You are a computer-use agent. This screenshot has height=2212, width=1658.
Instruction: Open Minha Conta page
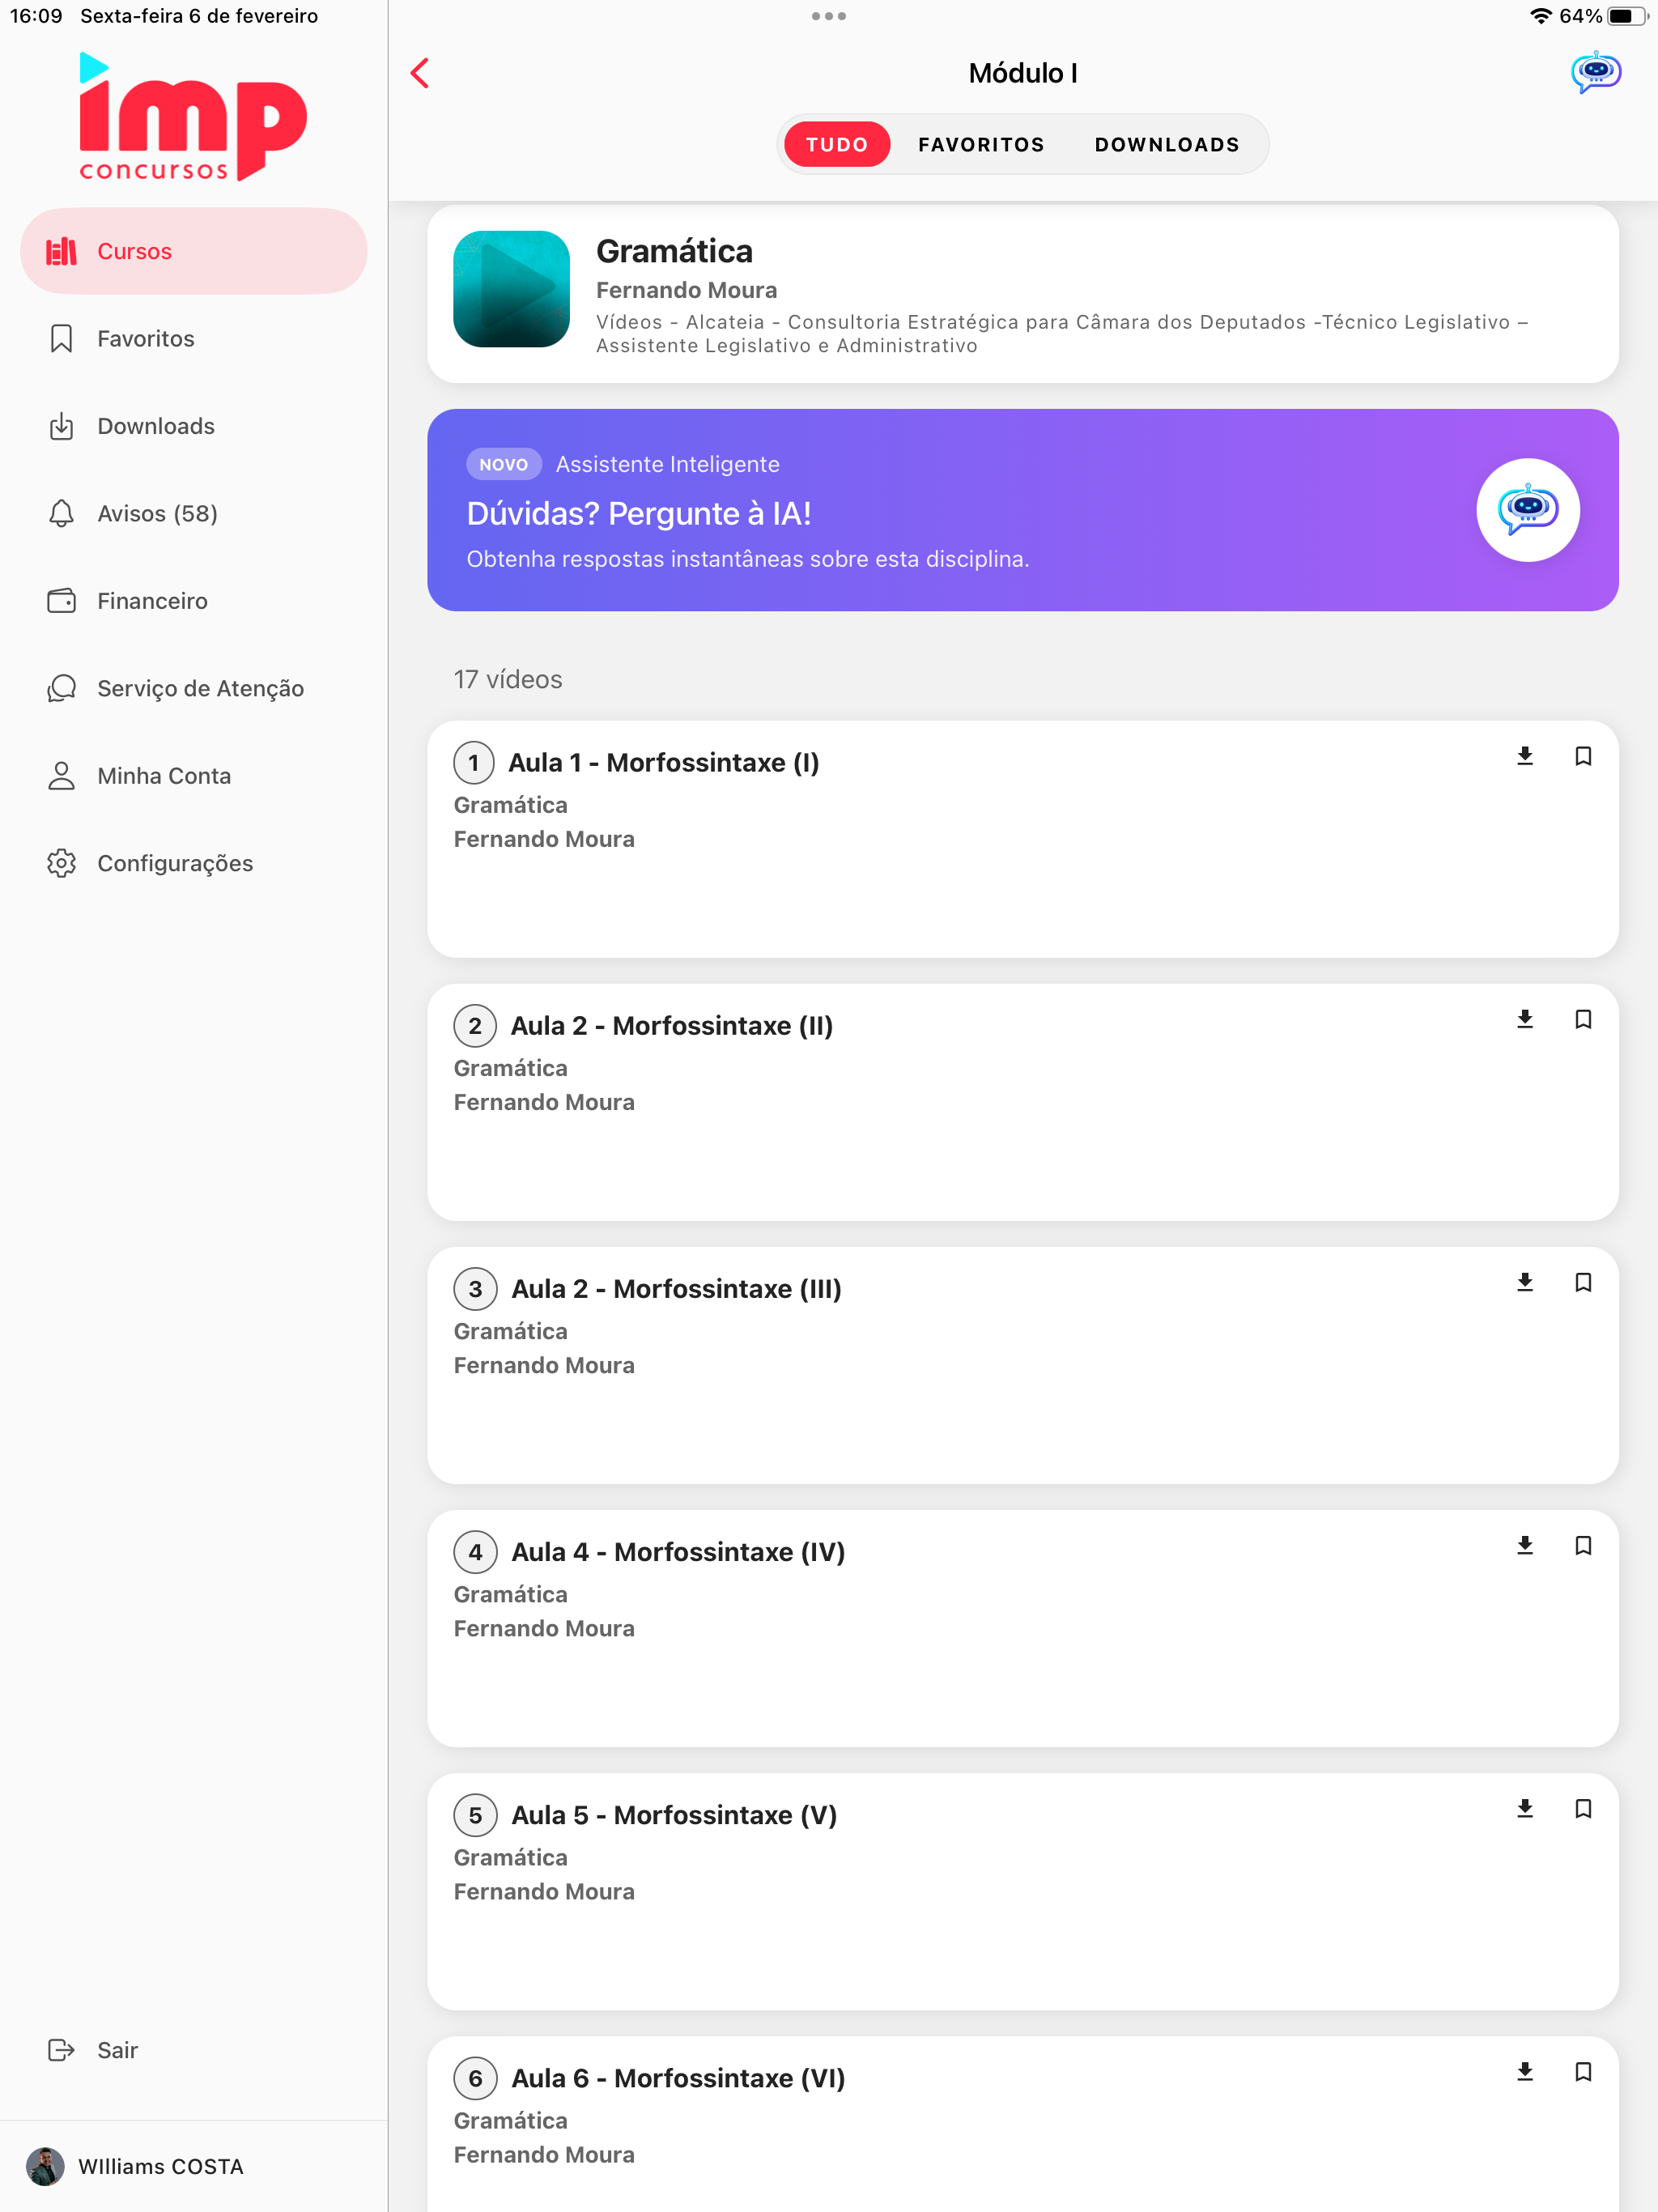tap(194, 776)
